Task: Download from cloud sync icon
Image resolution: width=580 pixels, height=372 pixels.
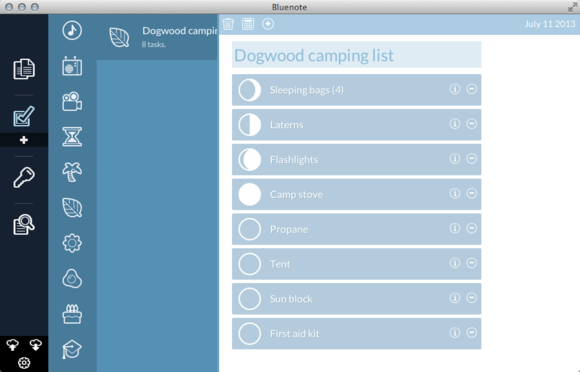Action: coord(36,345)
